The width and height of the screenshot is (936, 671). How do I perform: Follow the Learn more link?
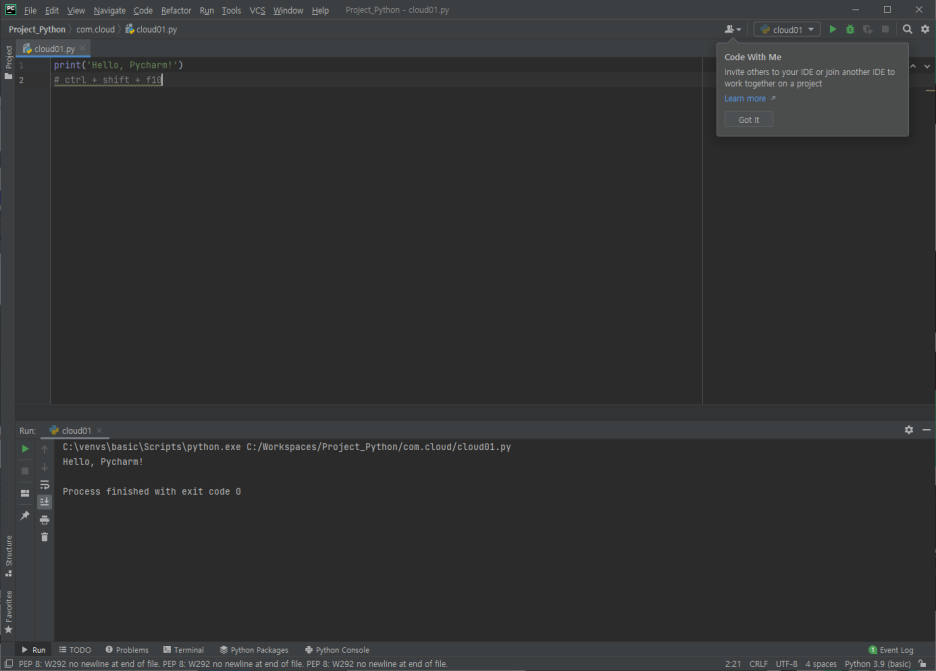coord(745,99)
